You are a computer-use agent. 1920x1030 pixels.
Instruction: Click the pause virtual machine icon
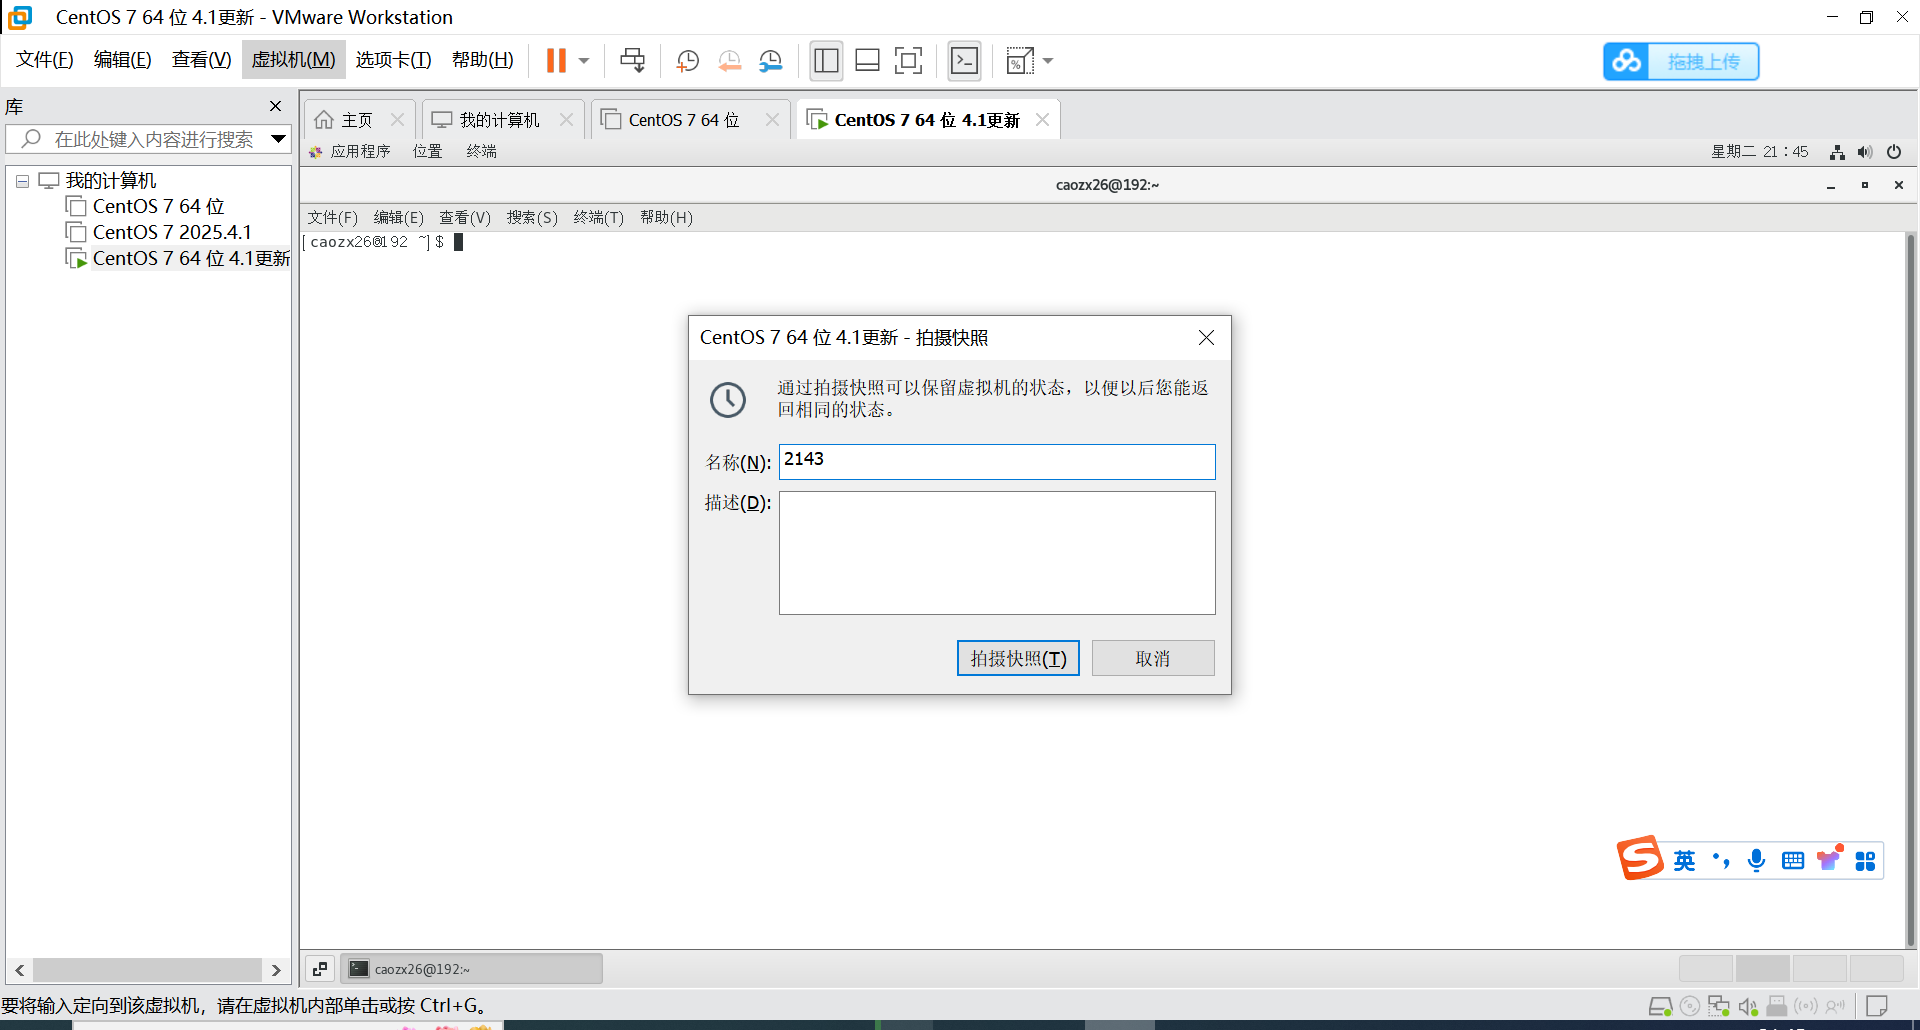point(556,61)
